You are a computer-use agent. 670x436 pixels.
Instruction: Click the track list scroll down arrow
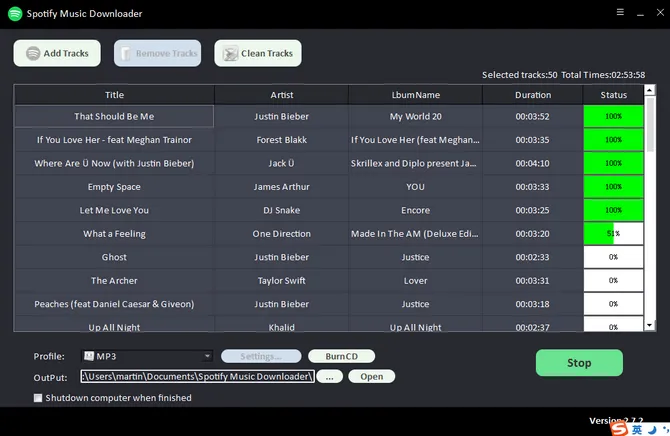[649, 325]
